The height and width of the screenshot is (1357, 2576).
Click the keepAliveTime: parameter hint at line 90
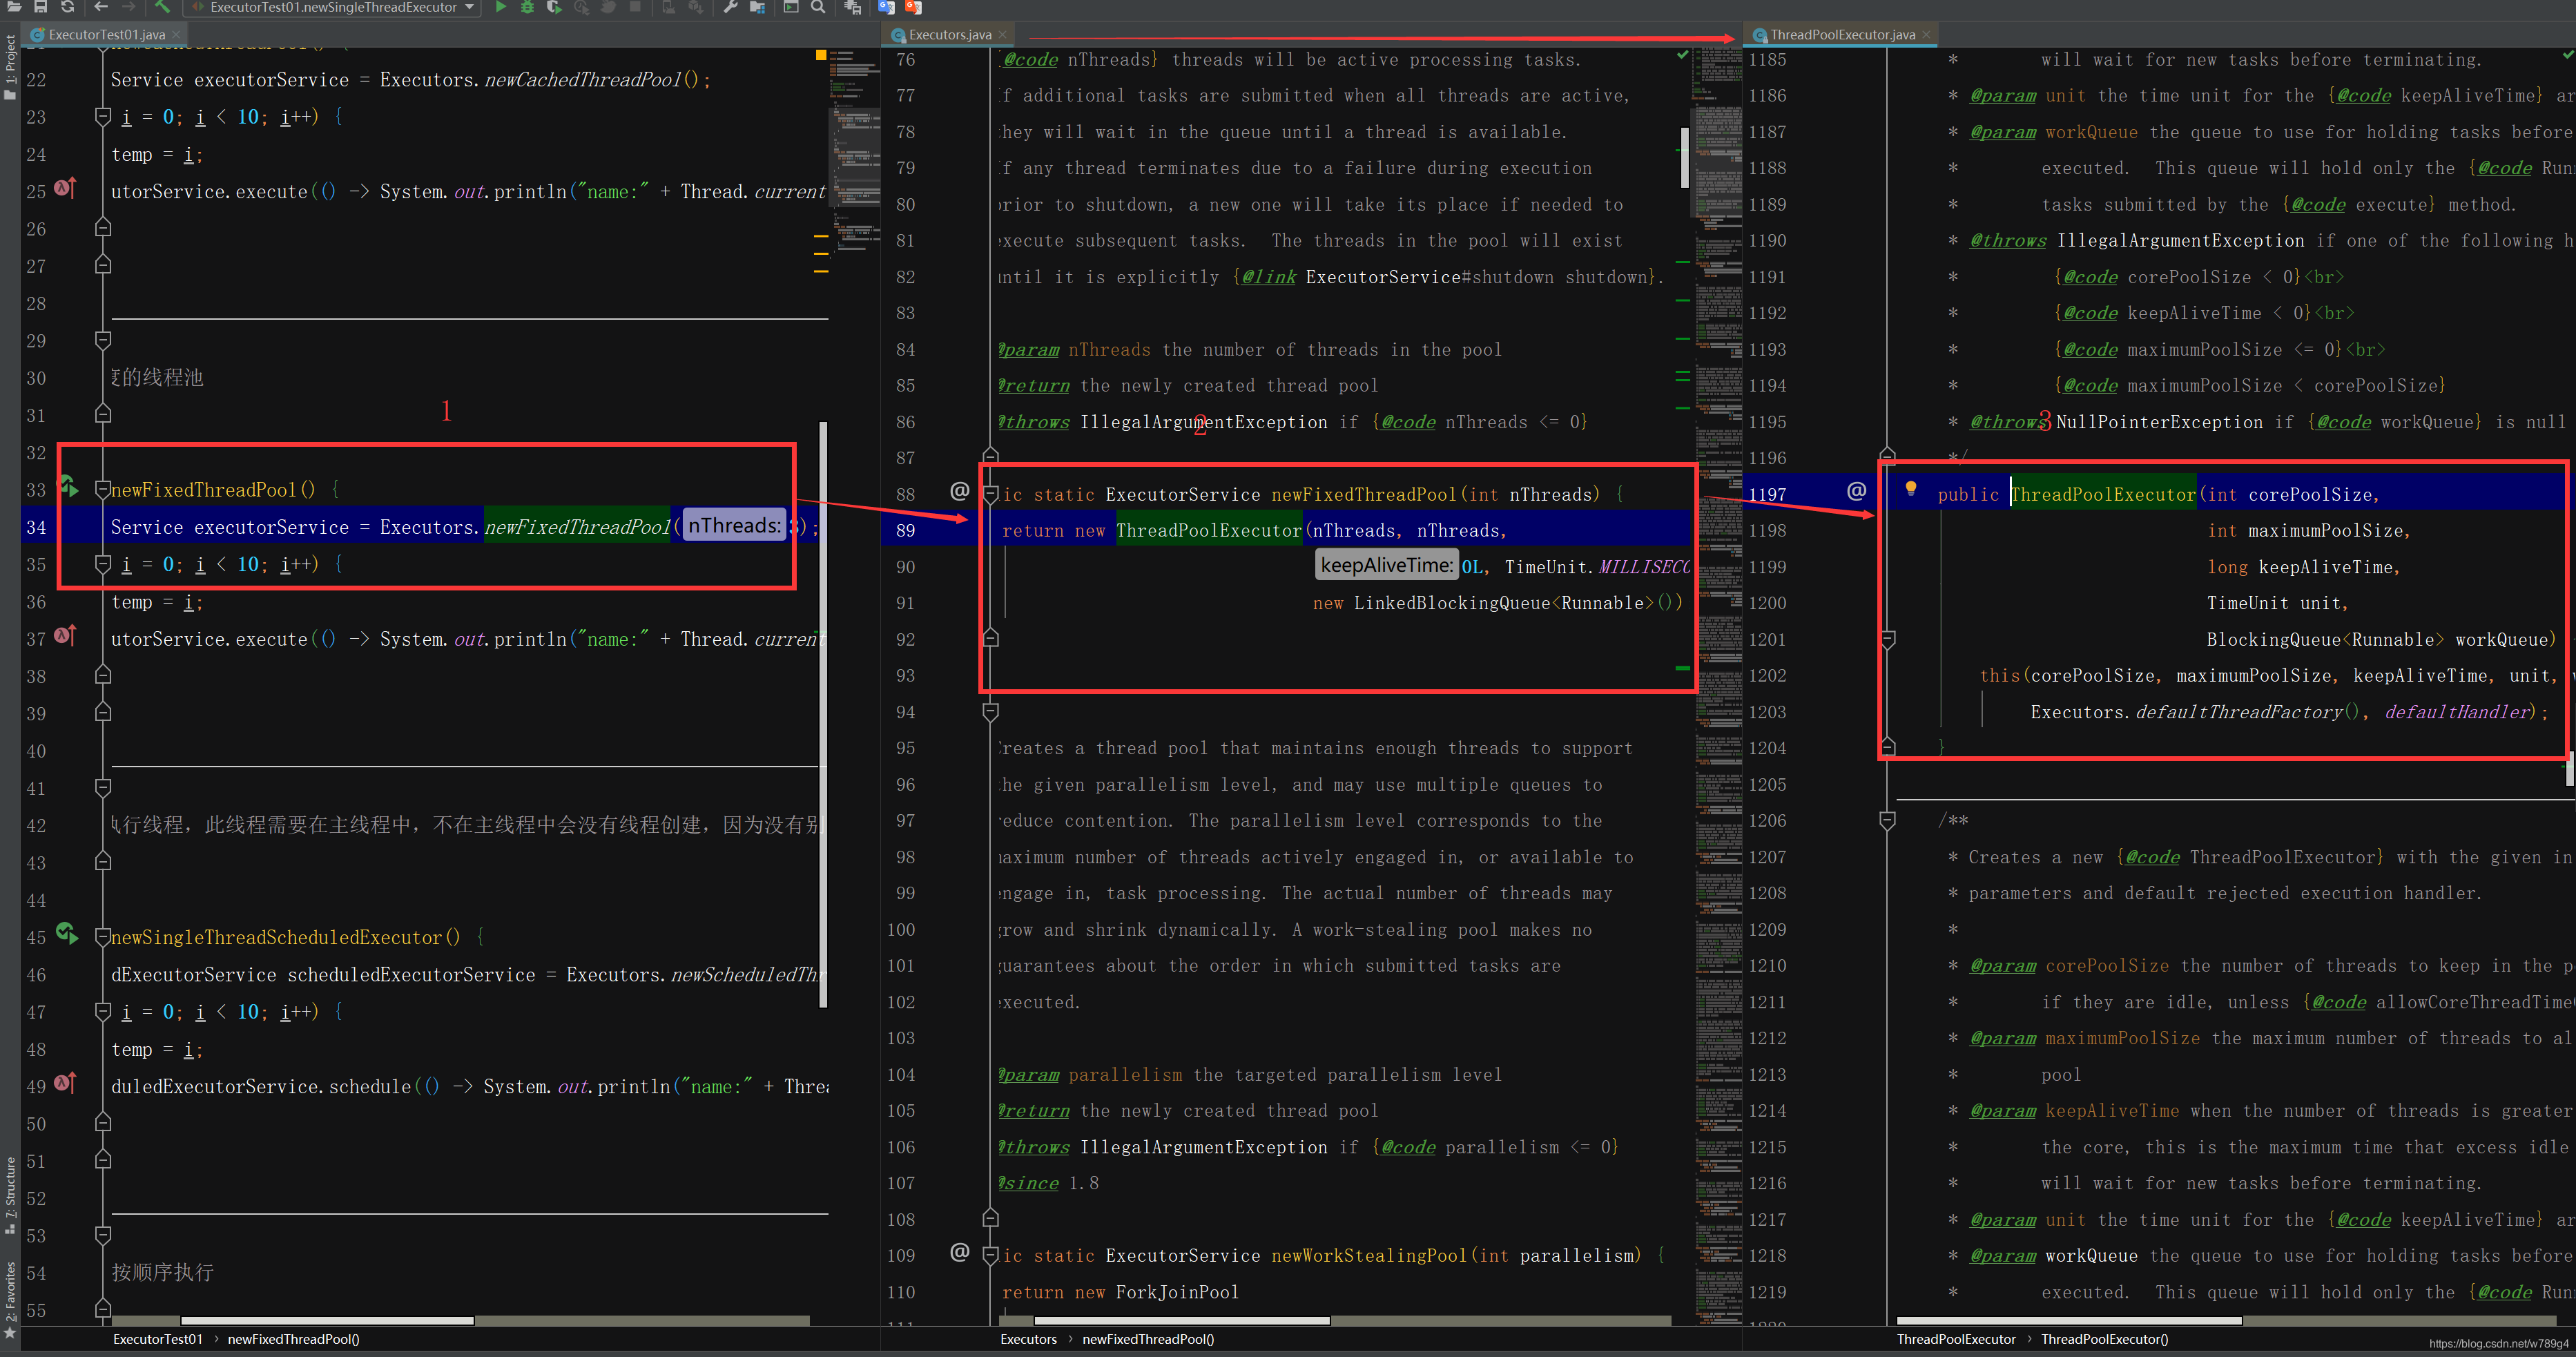[x=1386, y=565]
